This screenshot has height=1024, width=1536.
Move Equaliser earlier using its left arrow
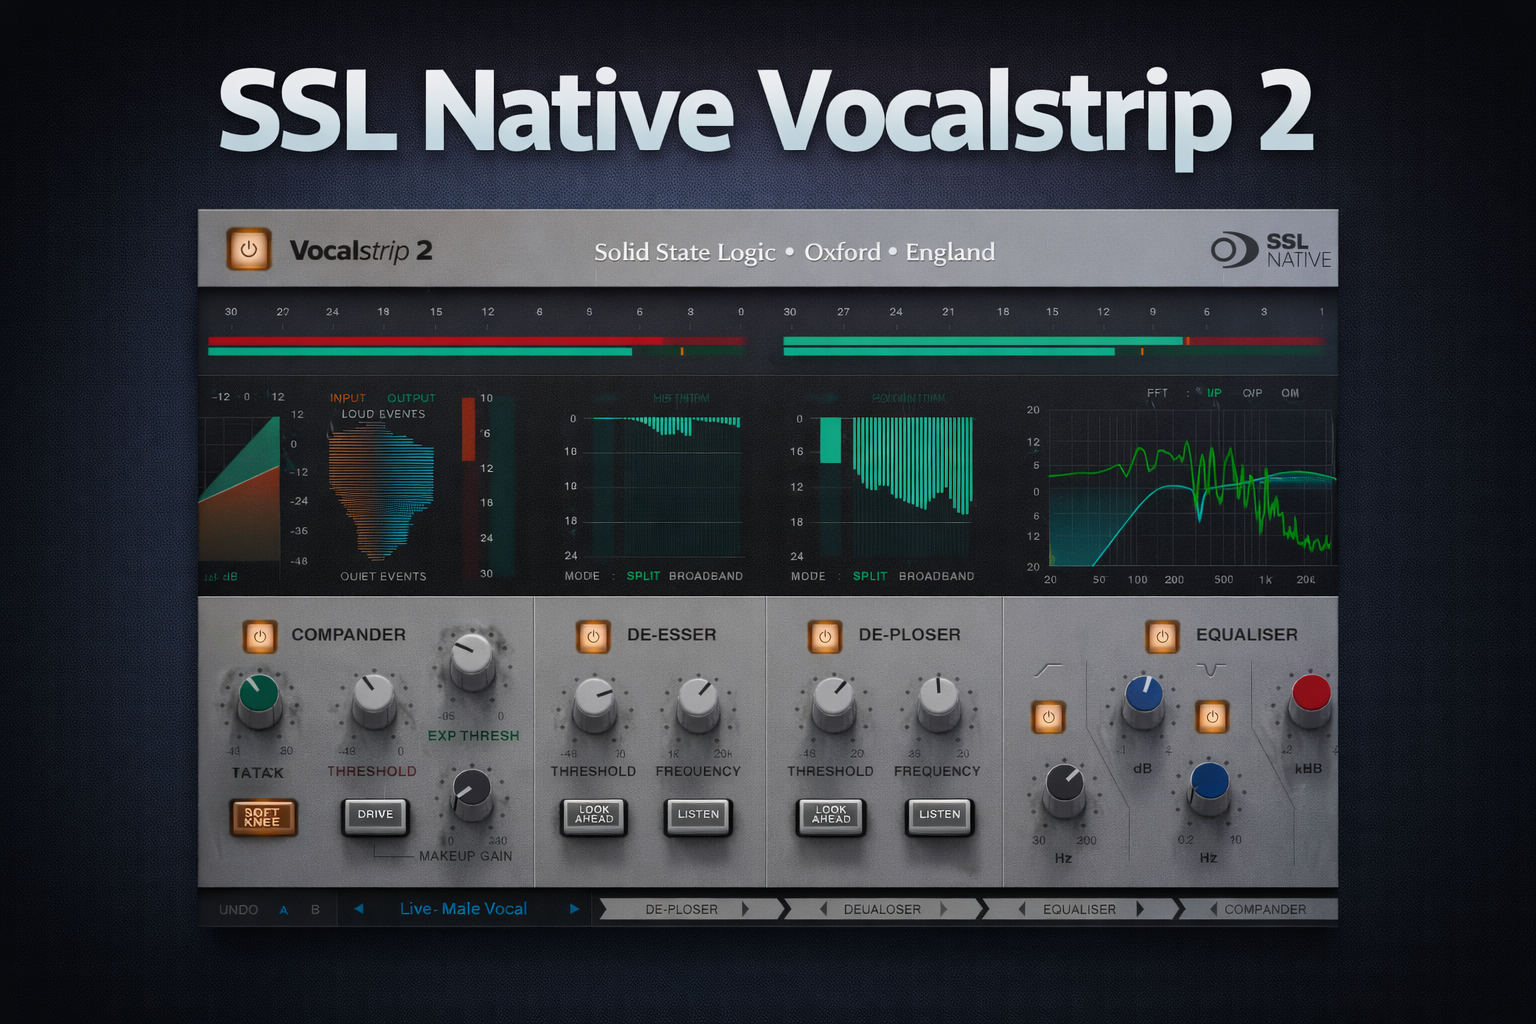[1022, 909]
